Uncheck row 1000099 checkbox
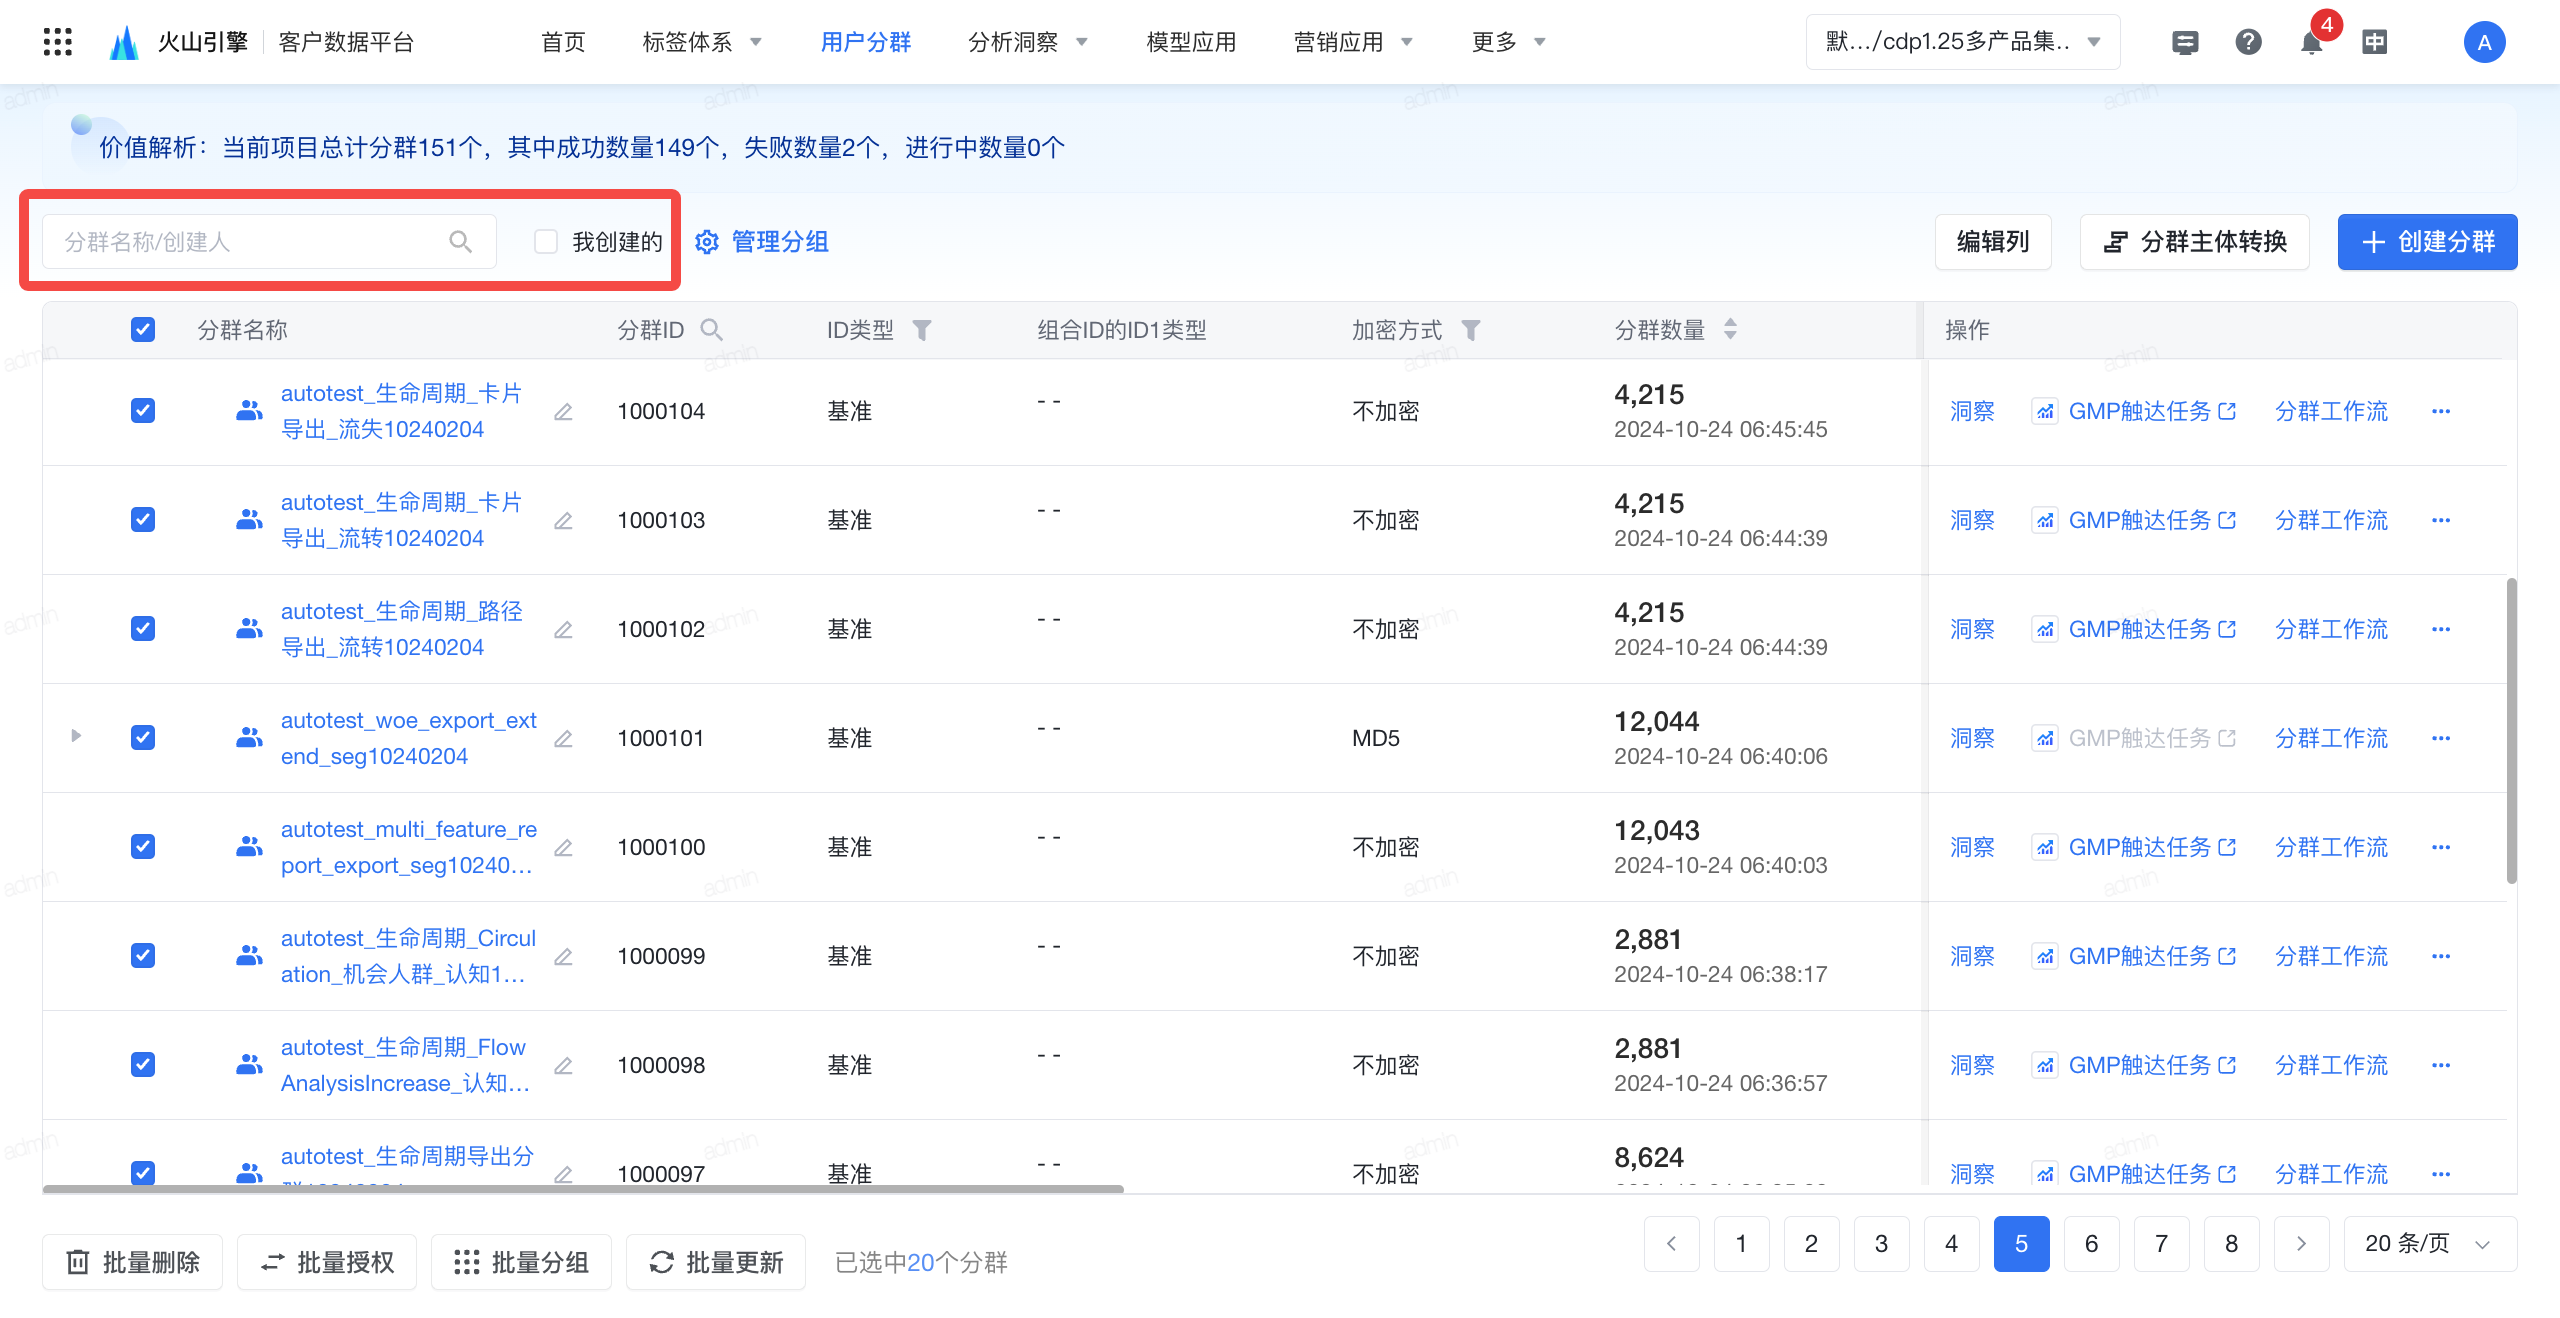 tap(143, 956)
